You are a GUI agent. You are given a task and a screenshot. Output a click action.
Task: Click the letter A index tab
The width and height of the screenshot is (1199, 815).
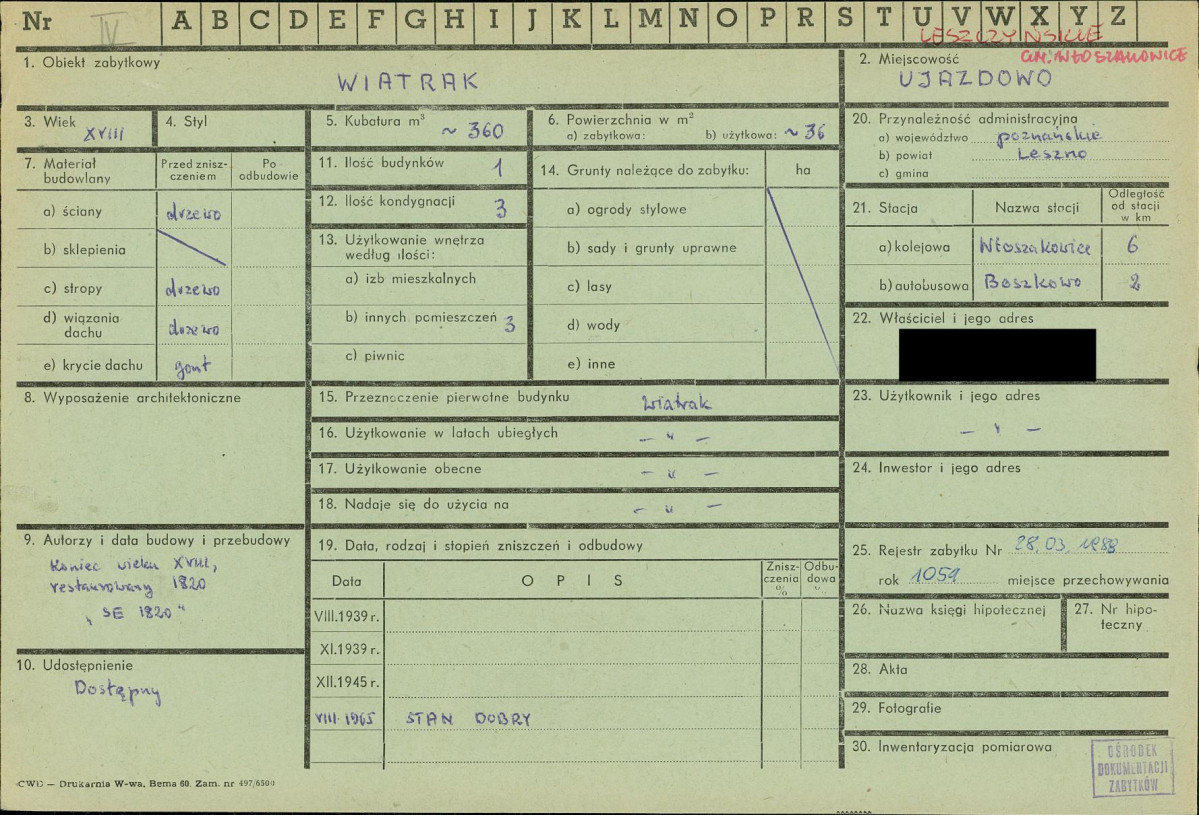click(181, 21)
